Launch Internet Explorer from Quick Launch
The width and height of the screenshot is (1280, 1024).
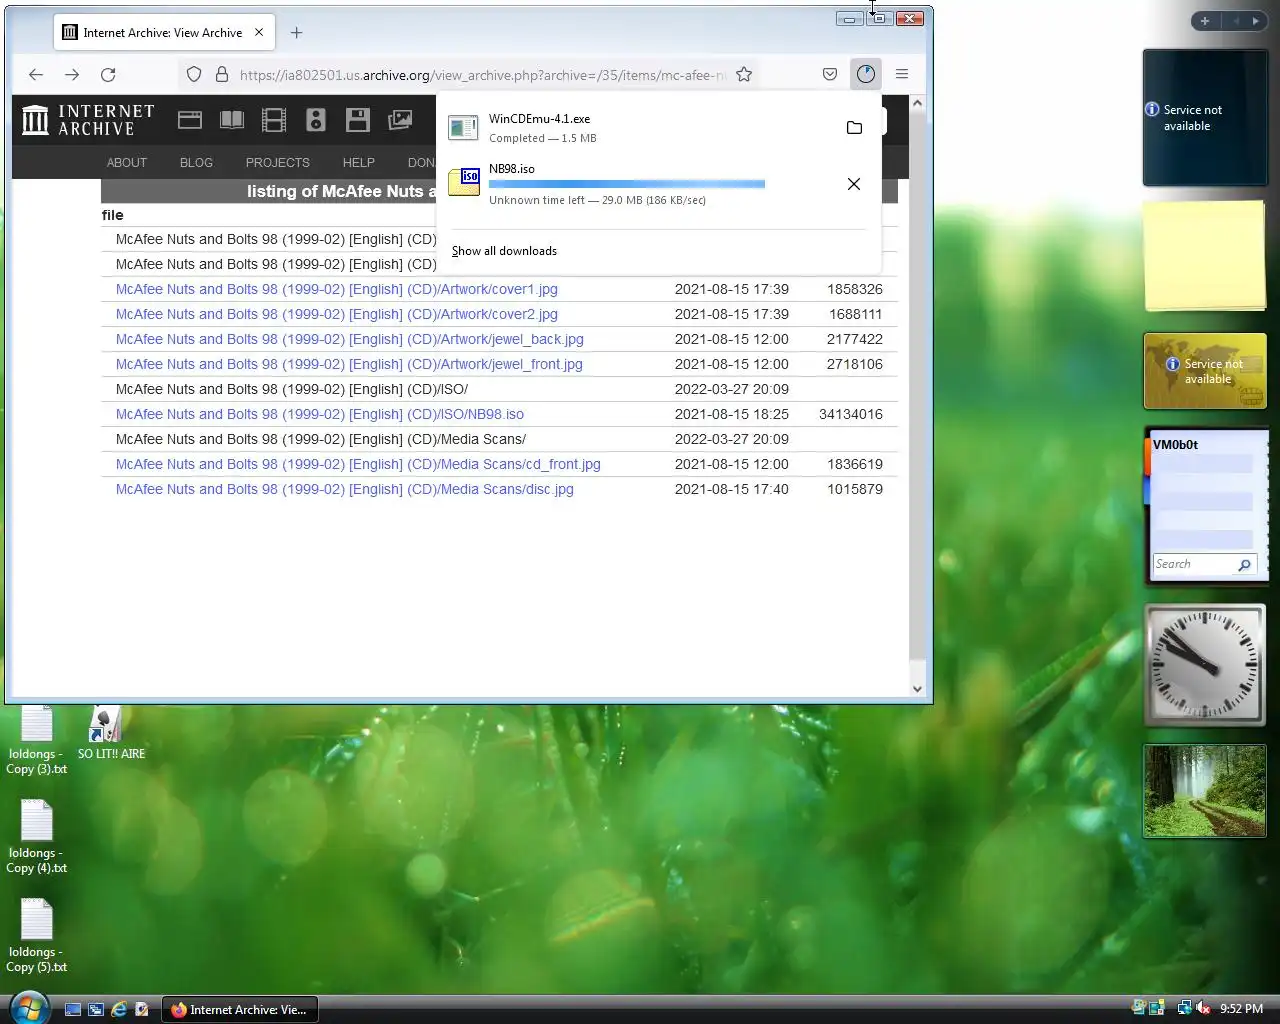119,1010
